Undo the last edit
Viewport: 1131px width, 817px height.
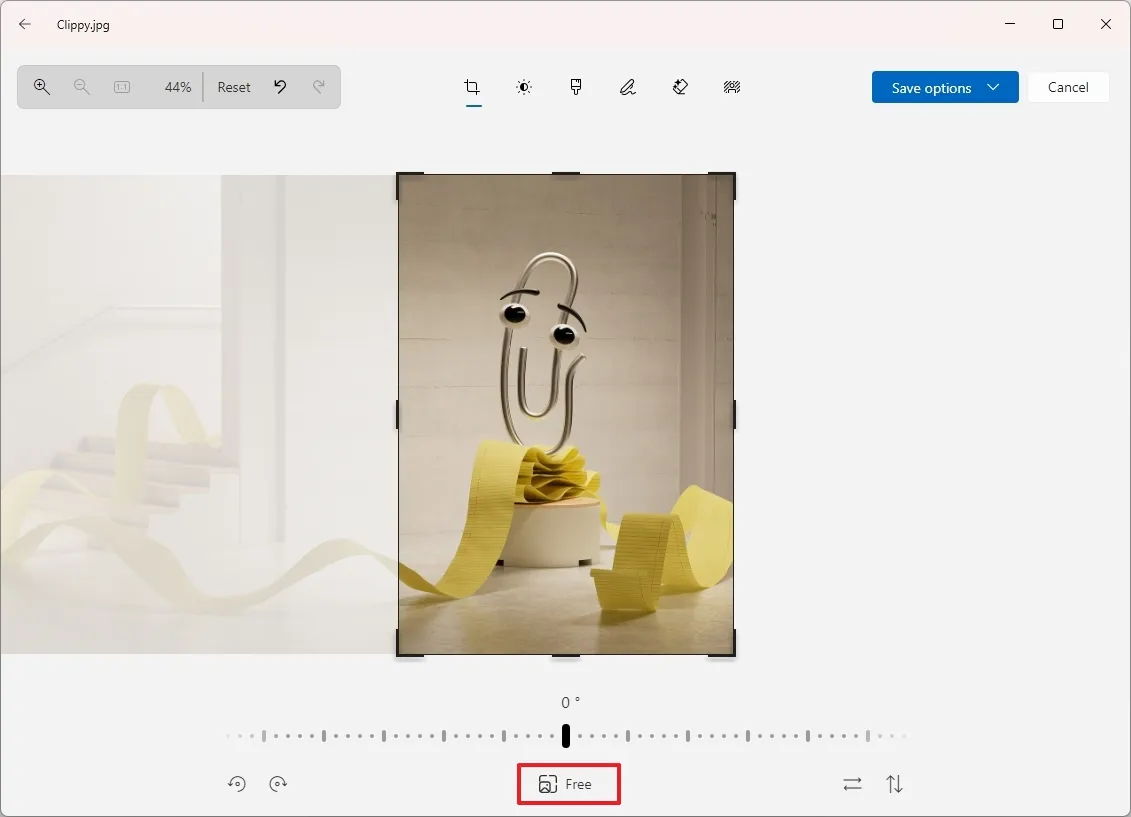[x=280, y=87]
